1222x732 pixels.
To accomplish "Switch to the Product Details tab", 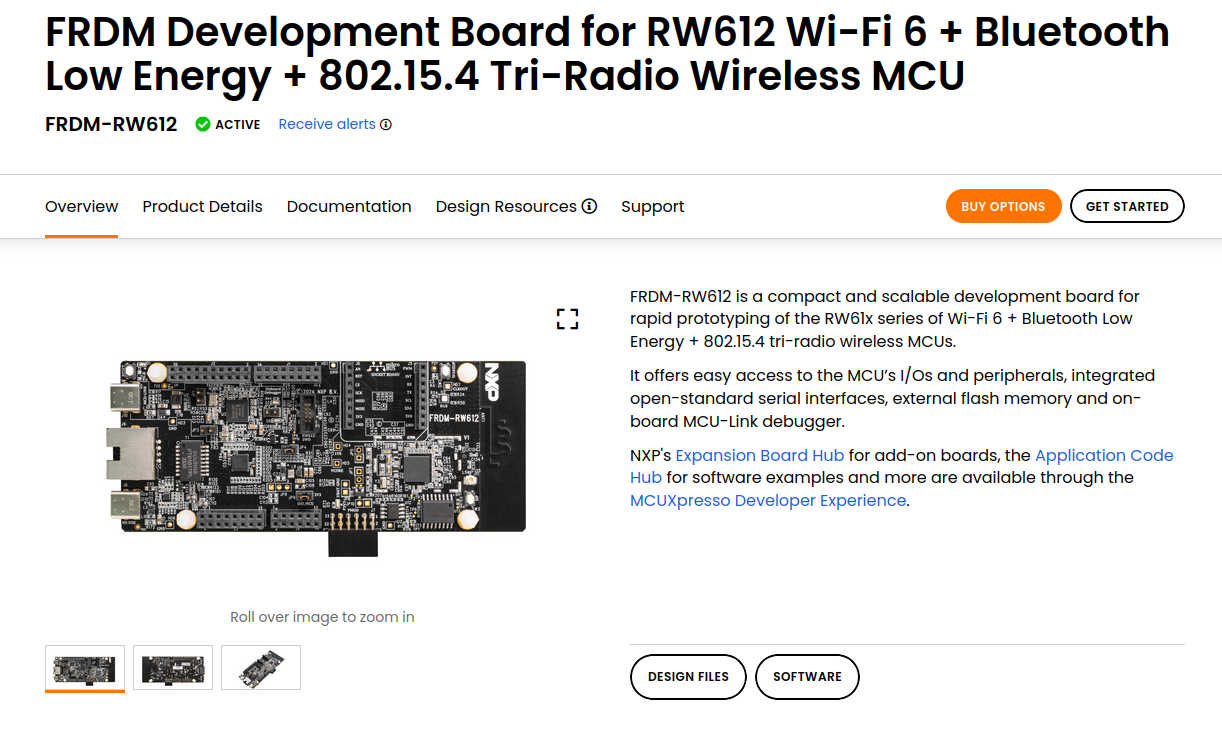I will coord(202,207).
